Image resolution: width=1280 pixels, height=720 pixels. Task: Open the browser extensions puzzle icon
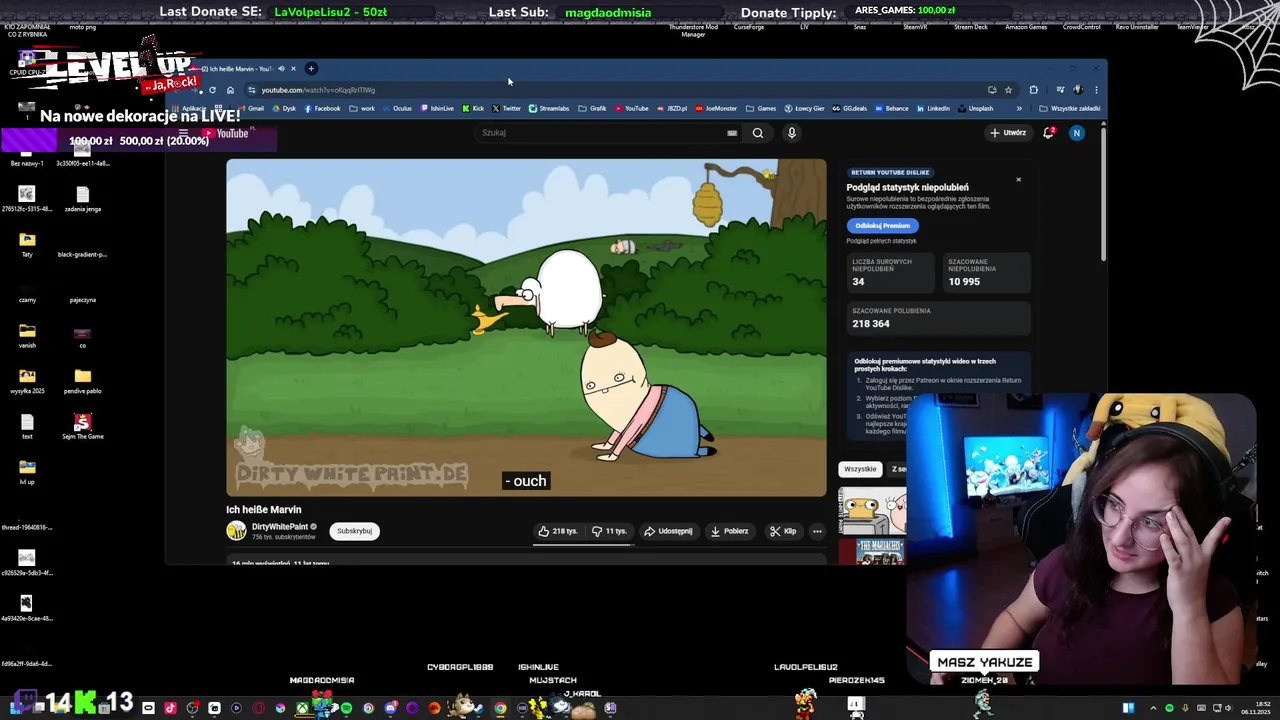pyautogui.click(x=1034, y=90)
